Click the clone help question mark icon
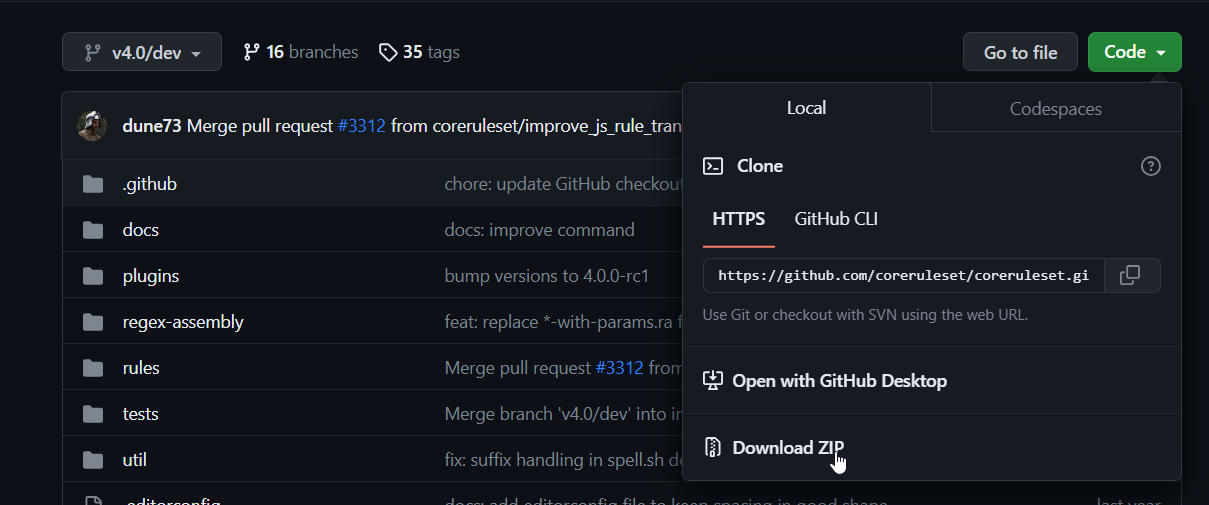The image size is (1209, 505). click(x=1150, y=166)
